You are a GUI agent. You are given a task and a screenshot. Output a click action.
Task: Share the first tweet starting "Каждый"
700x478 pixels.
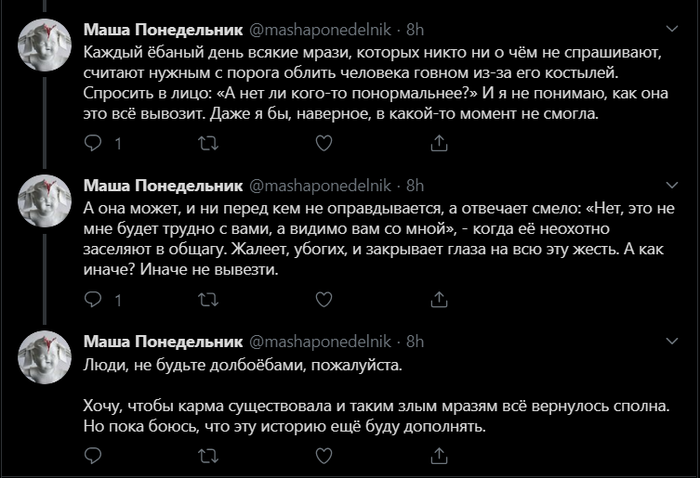tap(438, 144)
